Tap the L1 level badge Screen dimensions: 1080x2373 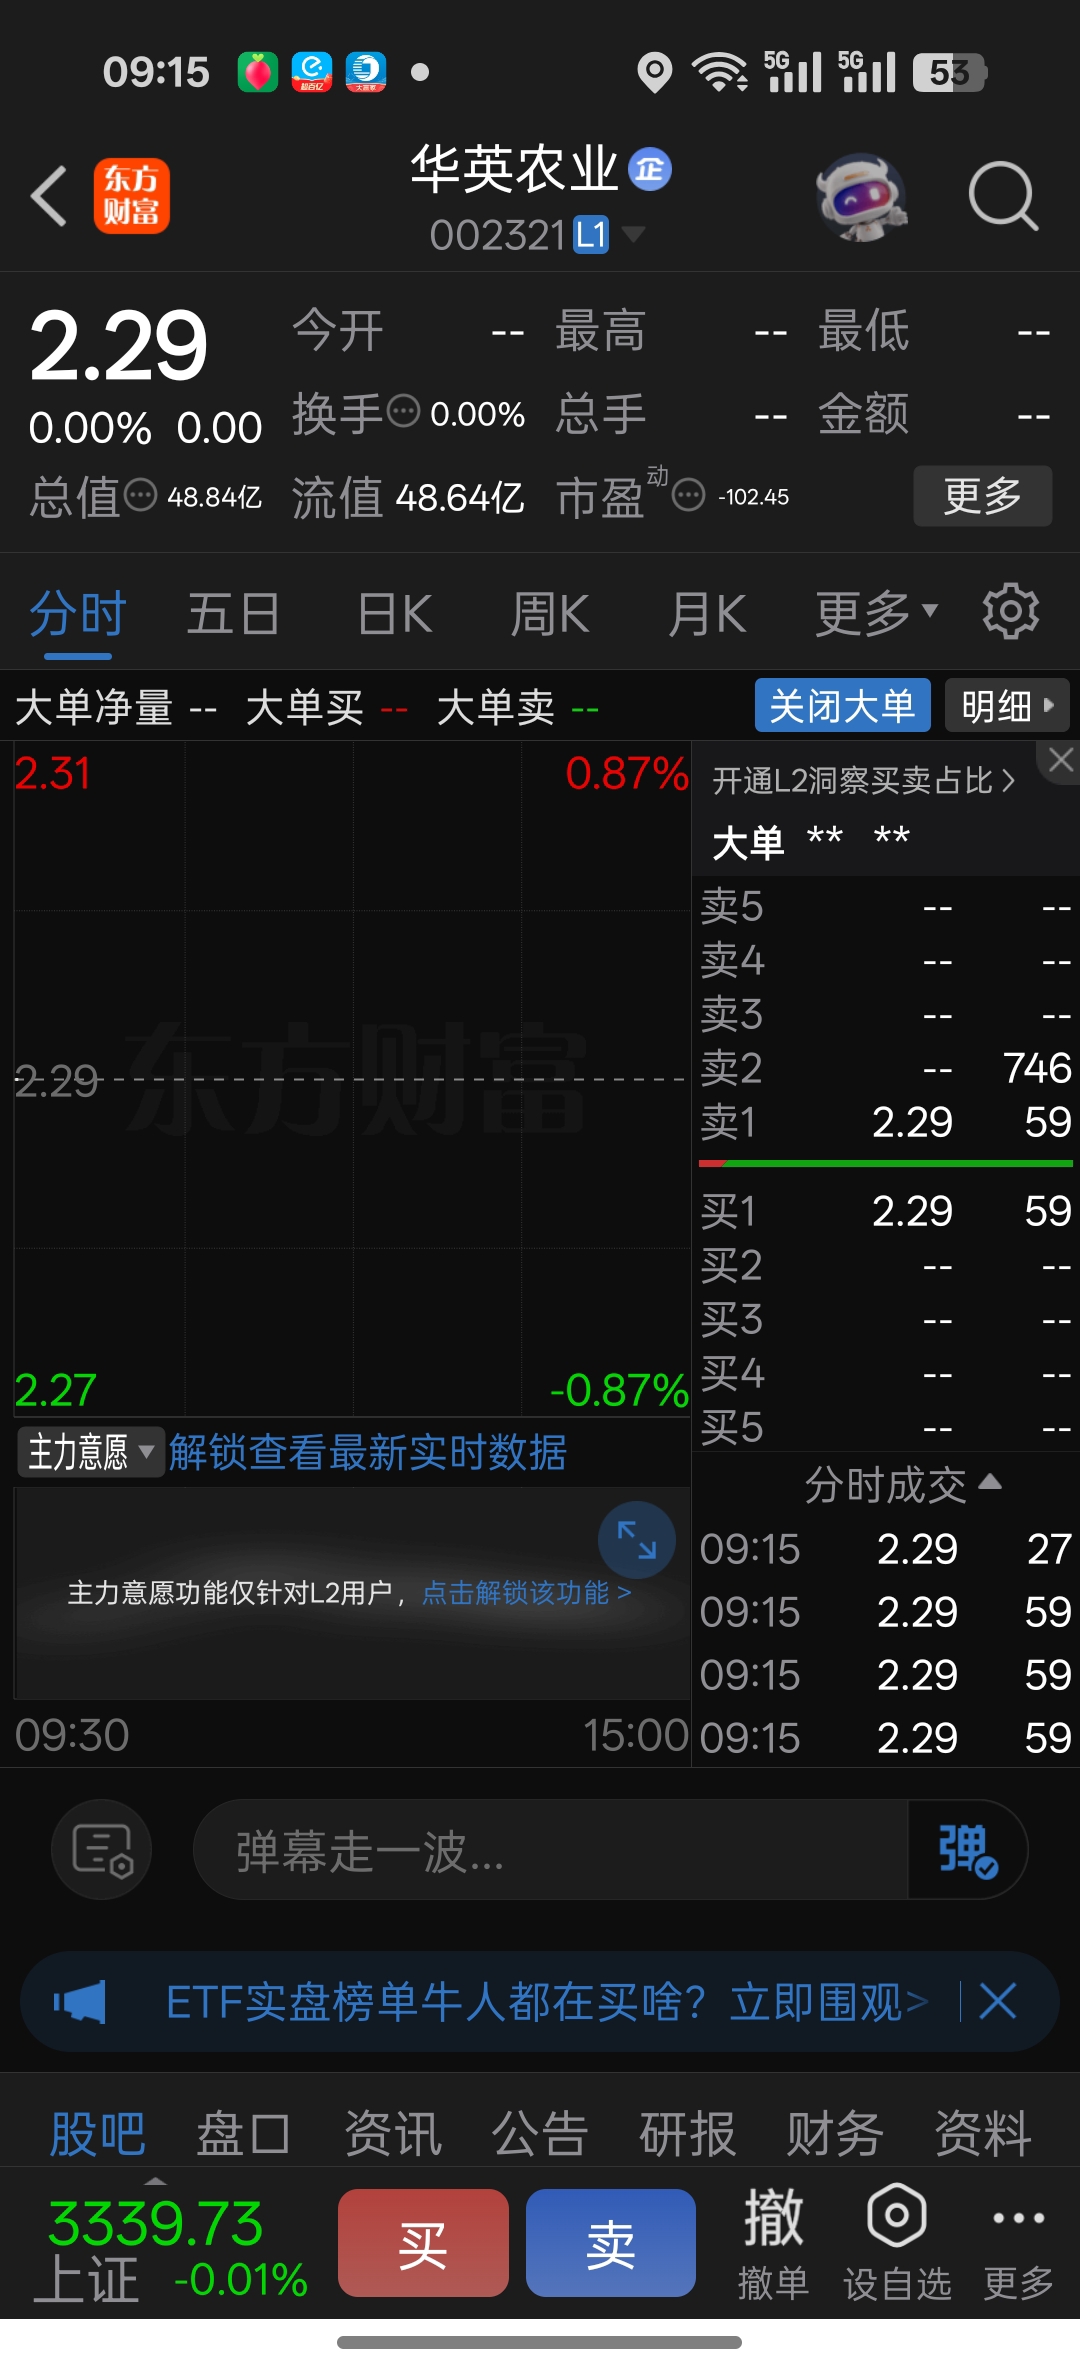click(x=591, y=235)
